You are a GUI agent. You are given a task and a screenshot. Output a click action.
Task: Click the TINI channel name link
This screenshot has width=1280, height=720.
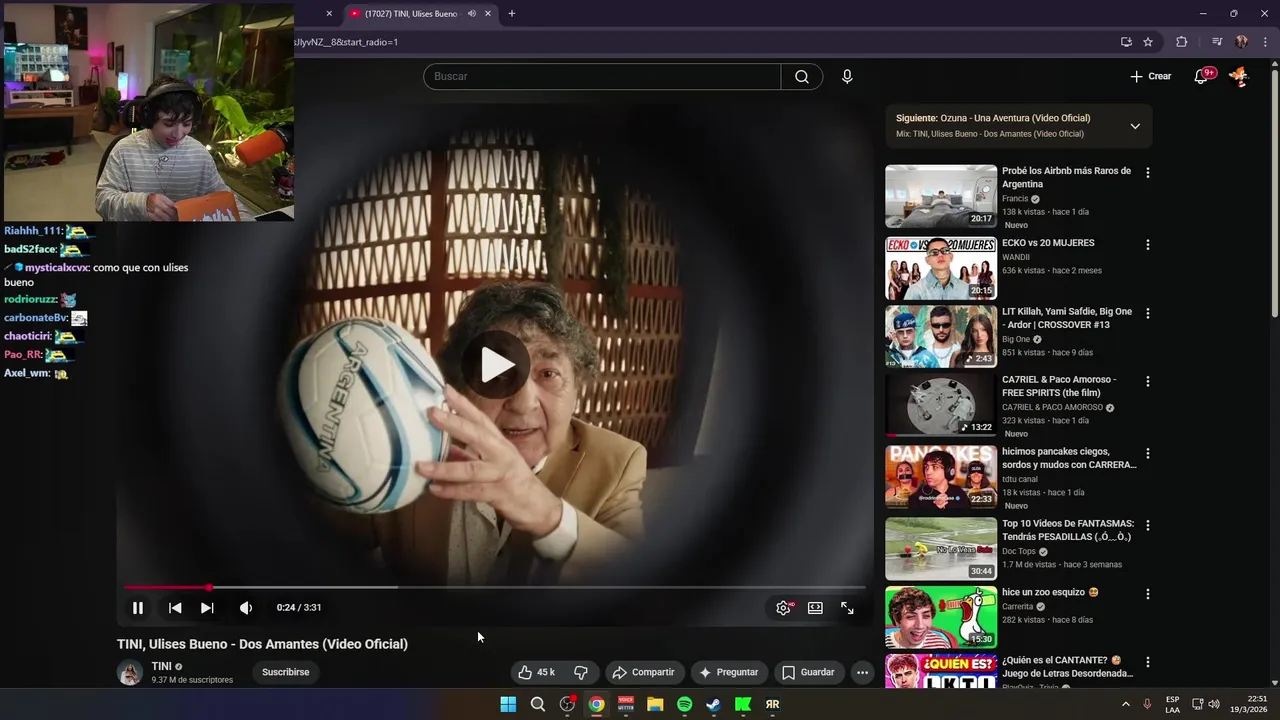click(161, 666)
